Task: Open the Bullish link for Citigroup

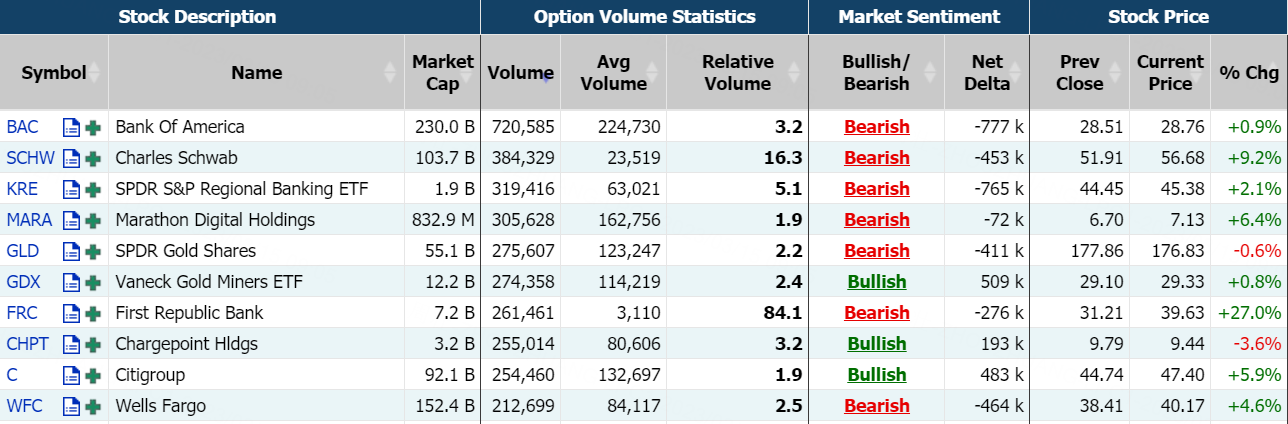Action: coord(877,375)
